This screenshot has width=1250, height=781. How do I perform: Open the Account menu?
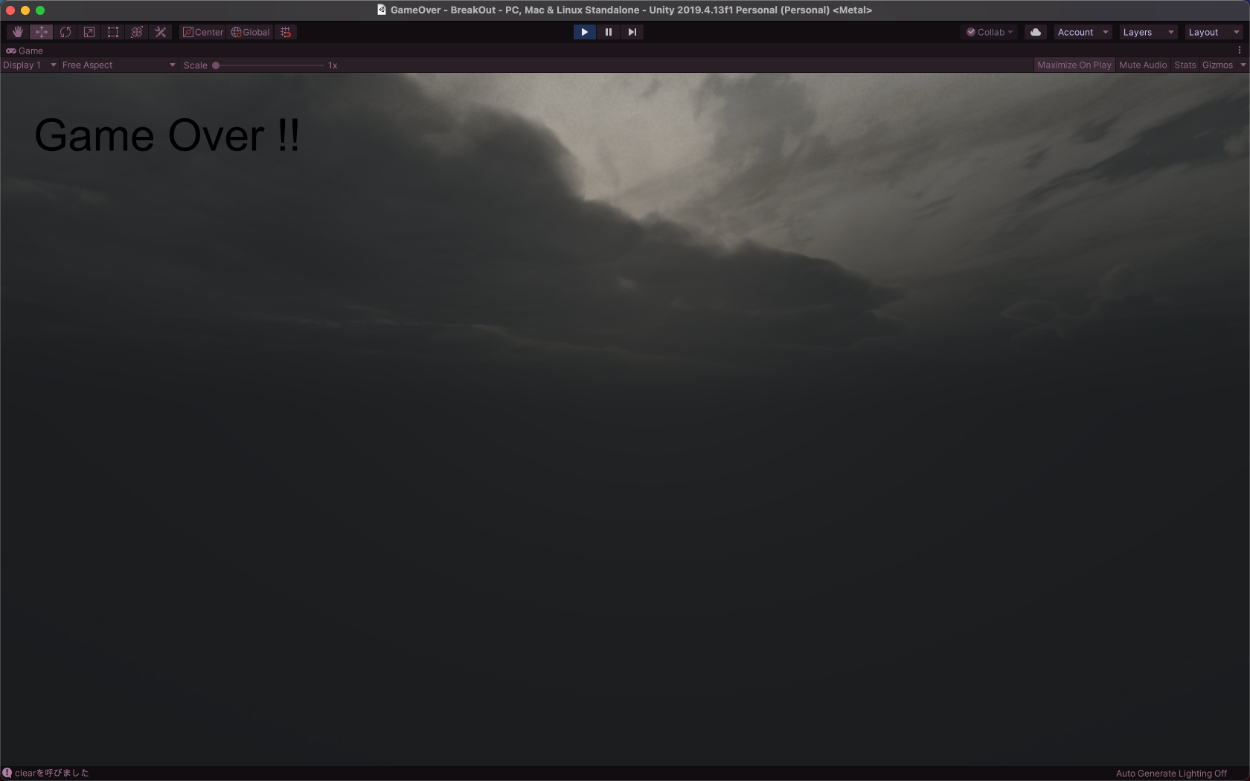(1083, 32)
